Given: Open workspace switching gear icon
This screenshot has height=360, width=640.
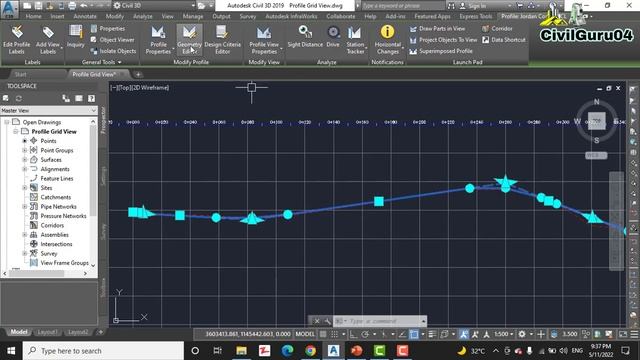Looking at the screenshot, I should click(522, 334).
